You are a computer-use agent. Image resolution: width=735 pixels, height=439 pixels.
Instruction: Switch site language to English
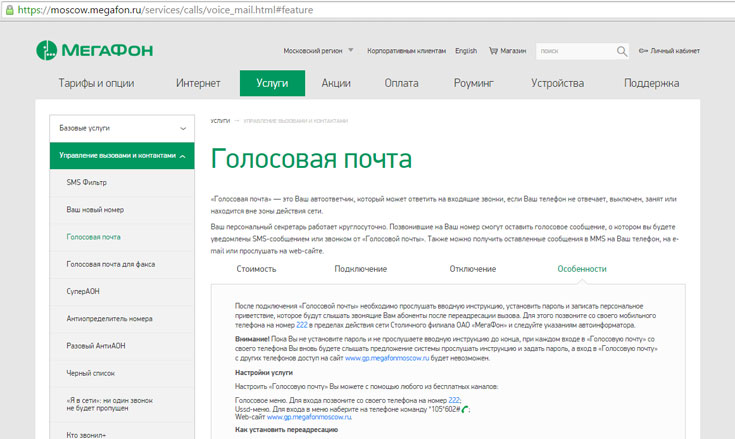pos(465,50)
